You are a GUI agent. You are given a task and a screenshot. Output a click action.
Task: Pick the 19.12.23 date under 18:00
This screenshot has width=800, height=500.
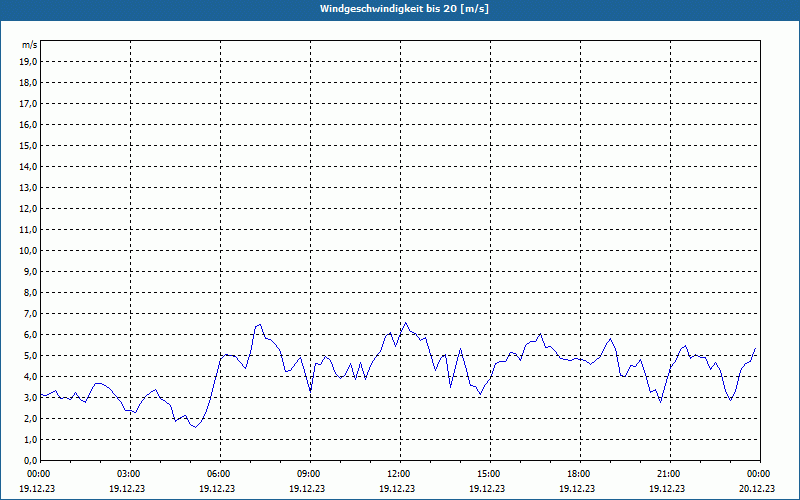pyautogui.click(x=577, y=489)
